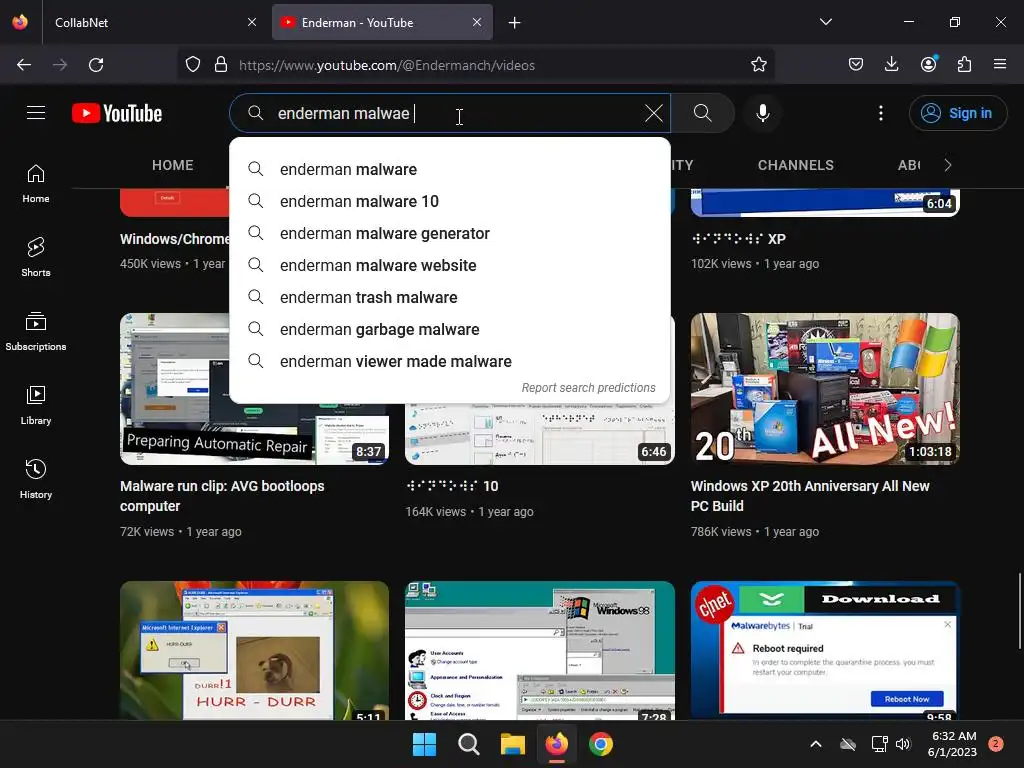Choose suggestion "enderman malware website"
1024x768 pixels.
click(x=450, y=265)
